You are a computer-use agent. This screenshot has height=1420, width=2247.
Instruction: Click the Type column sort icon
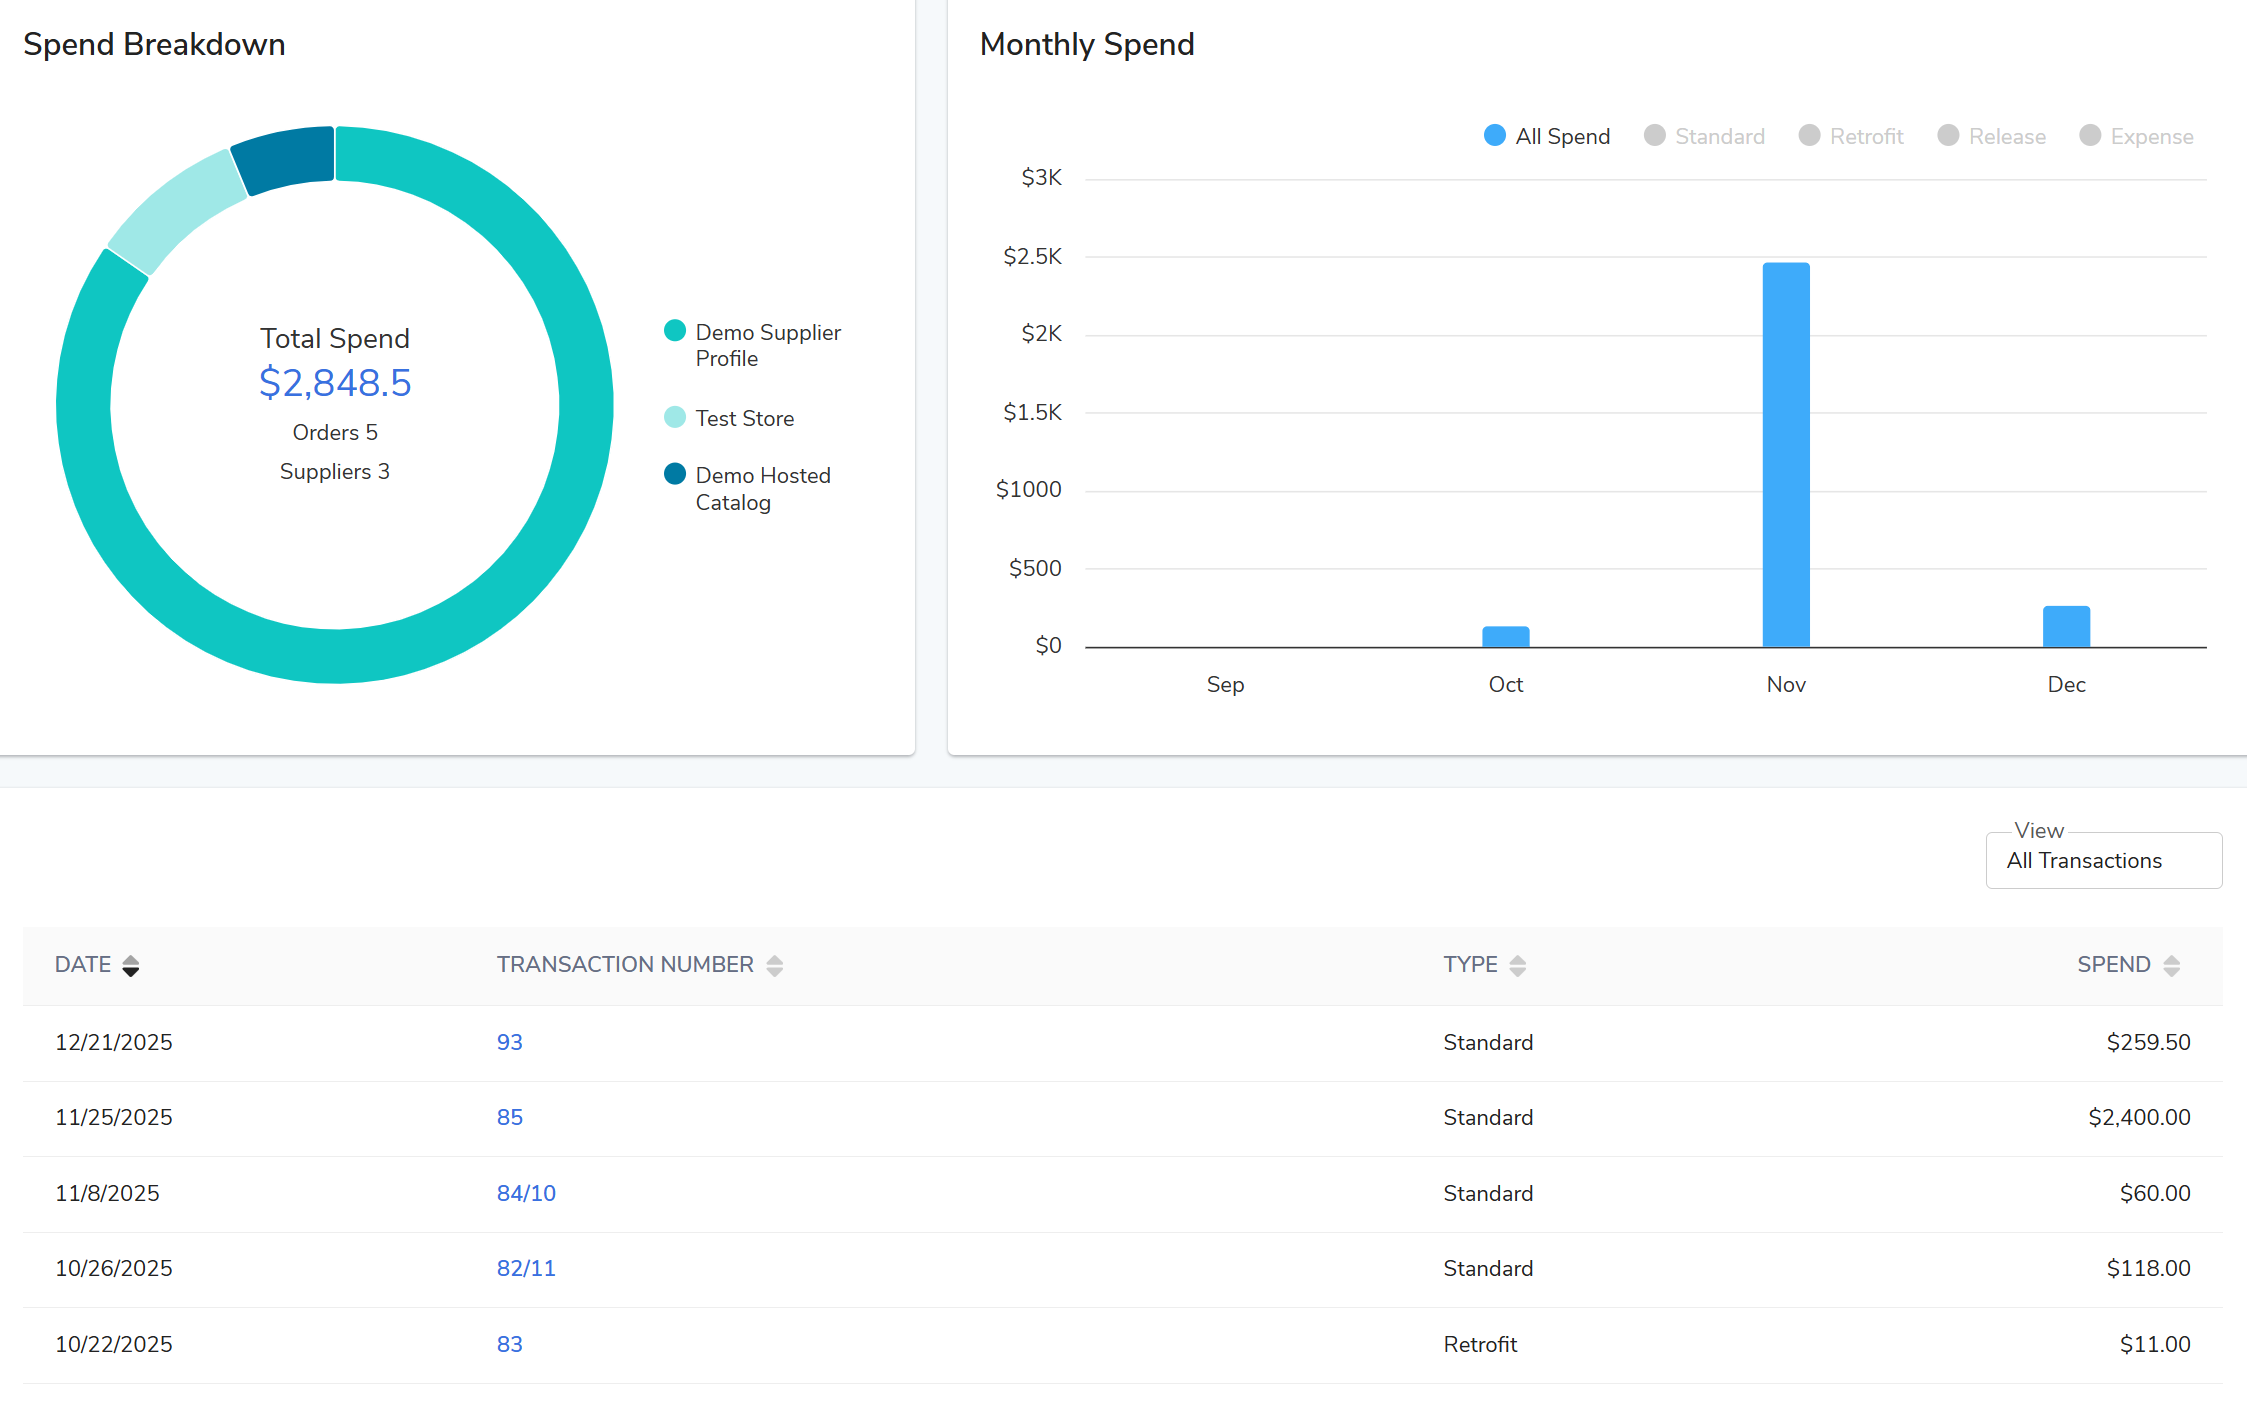(x=1517, y=965)
